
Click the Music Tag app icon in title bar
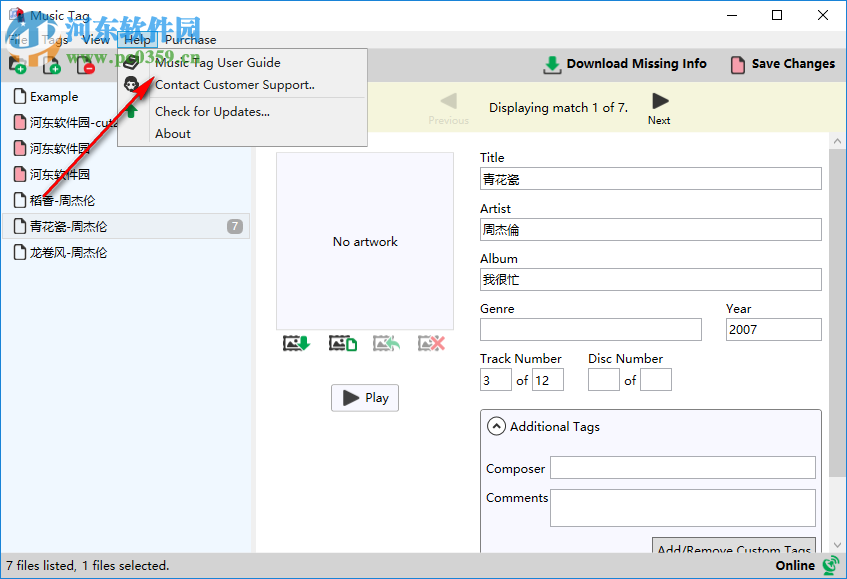pyautogui.click(x=16, y=15)
